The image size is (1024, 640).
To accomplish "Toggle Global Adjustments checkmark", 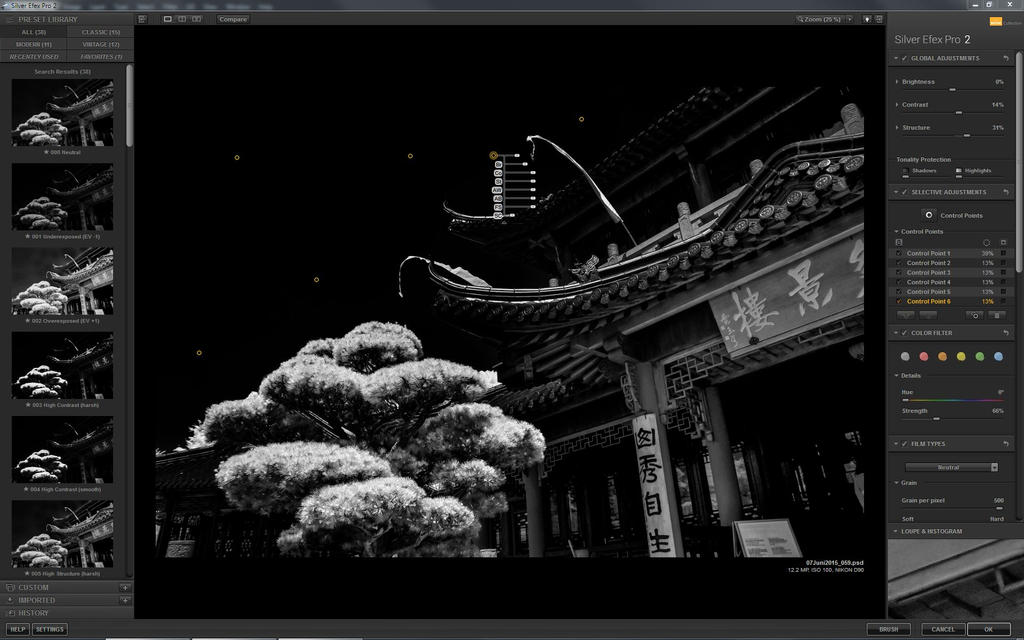I will coord(904,59).
